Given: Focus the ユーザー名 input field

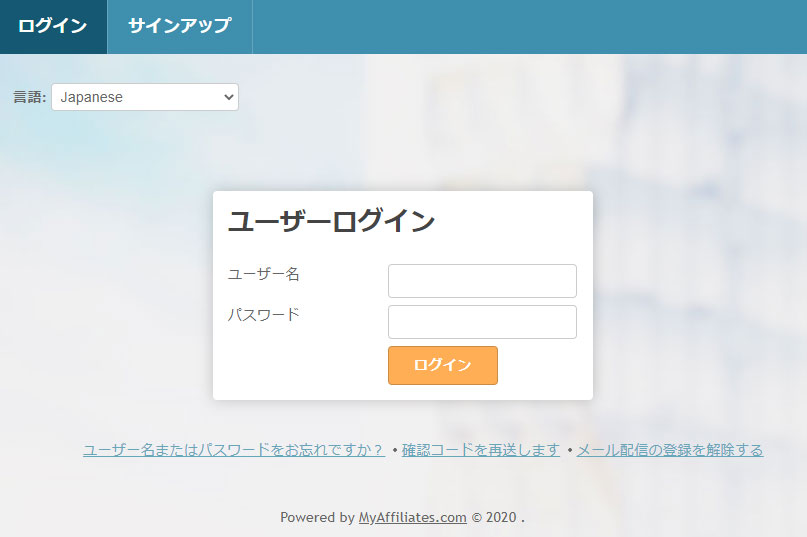Looking at the screenshot, I should click(482, 281).
